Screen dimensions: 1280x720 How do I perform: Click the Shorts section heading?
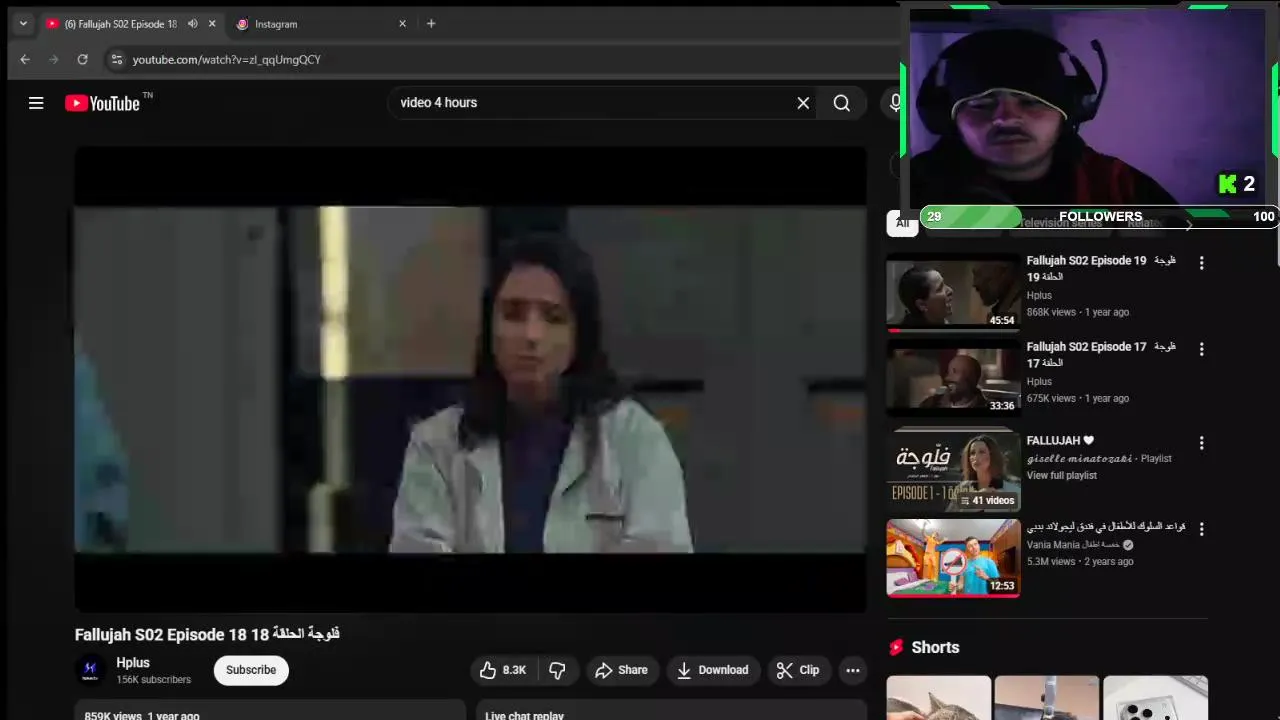935,647
